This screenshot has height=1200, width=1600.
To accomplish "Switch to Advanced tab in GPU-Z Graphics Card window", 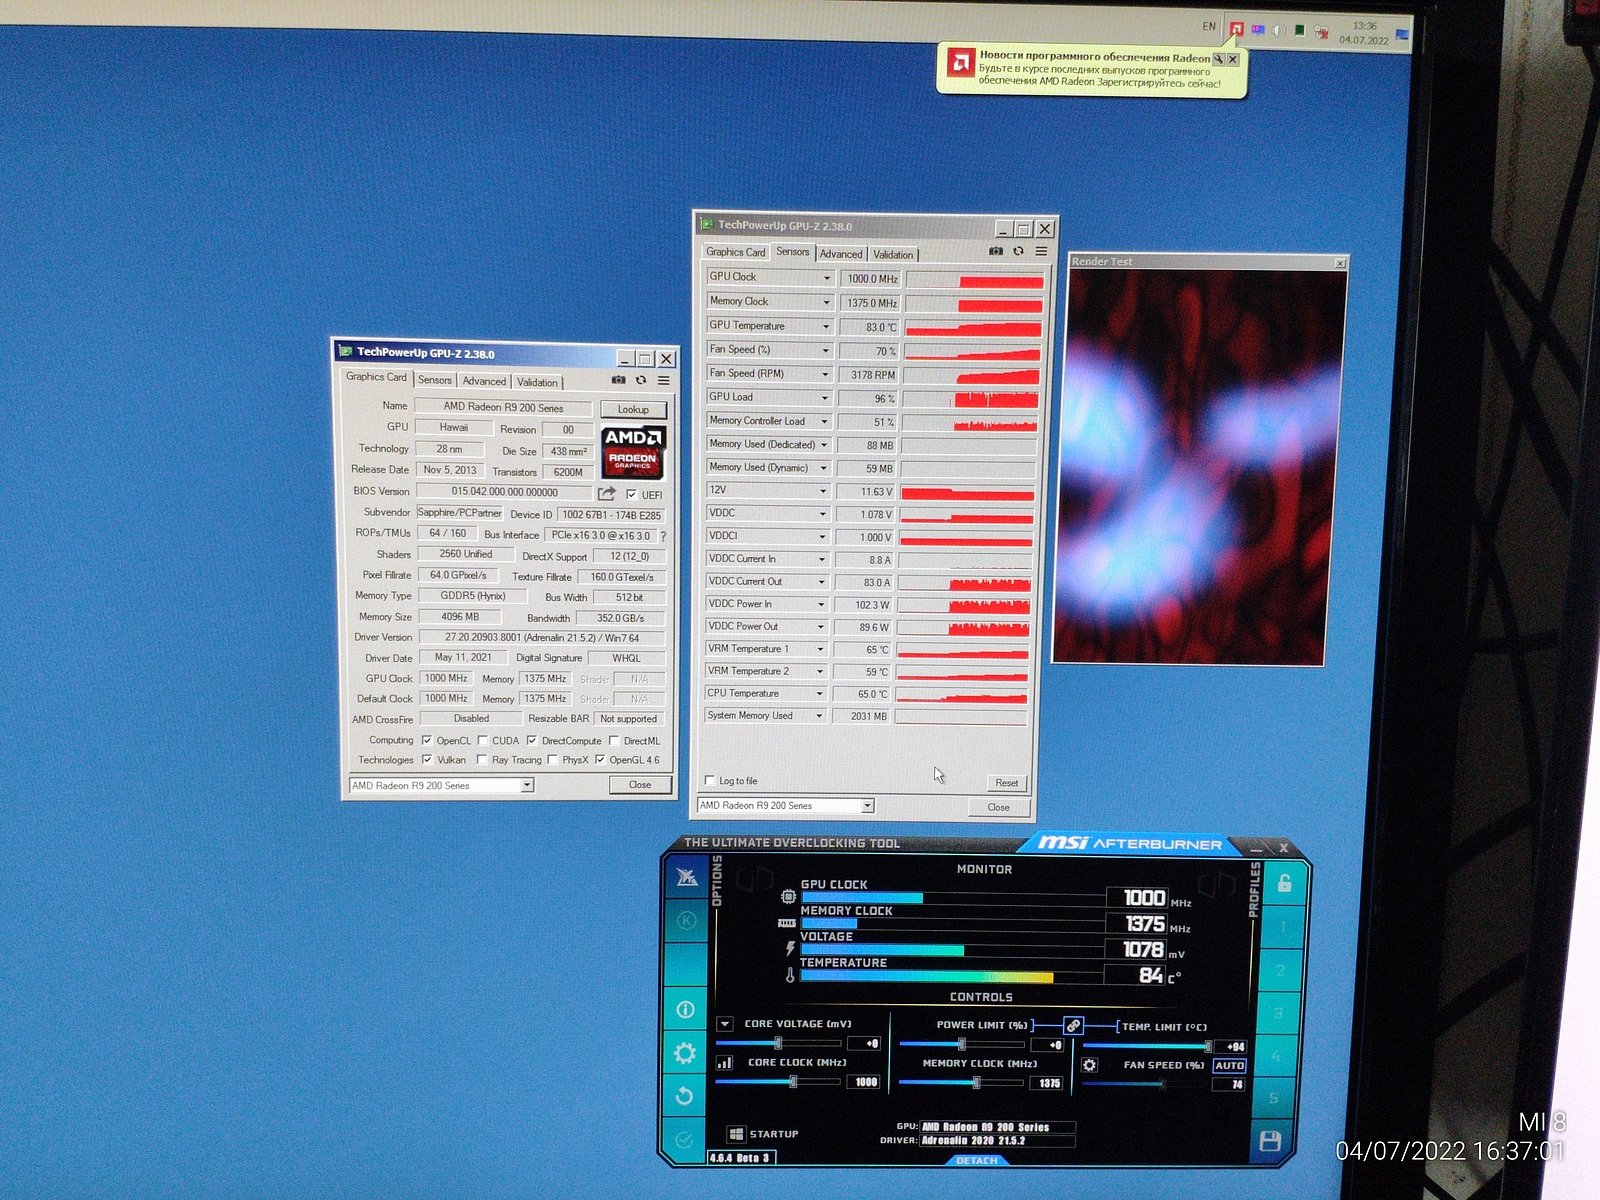I will pos(484,381).
